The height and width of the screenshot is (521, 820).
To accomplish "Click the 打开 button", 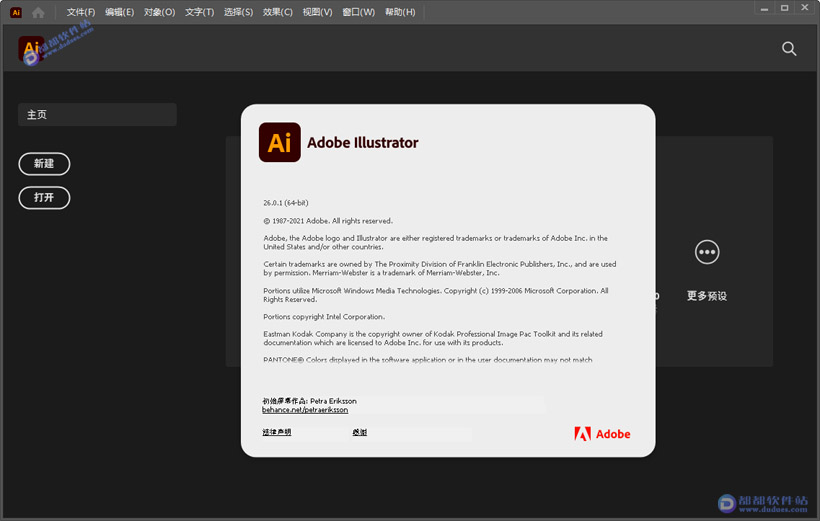I will (x=44, y=198).
